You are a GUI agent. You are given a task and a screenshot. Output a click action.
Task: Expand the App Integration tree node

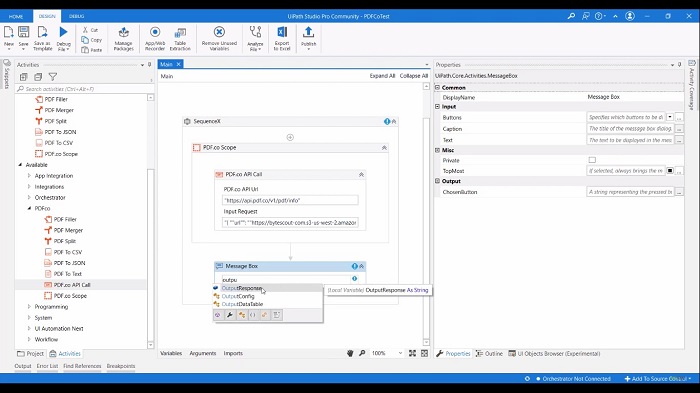(x=29, y=176)
